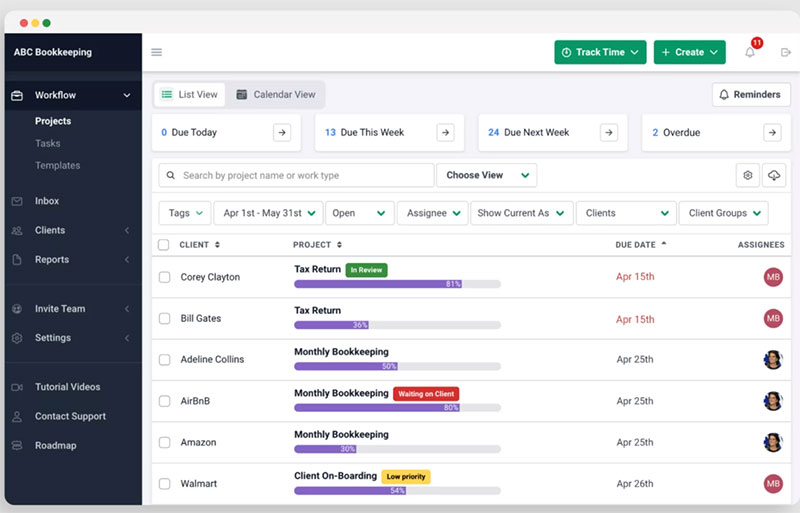Click the 81% progress bar for Corey Clayton
The height and width of the screenshot is (513, 800).
(397, 284)
